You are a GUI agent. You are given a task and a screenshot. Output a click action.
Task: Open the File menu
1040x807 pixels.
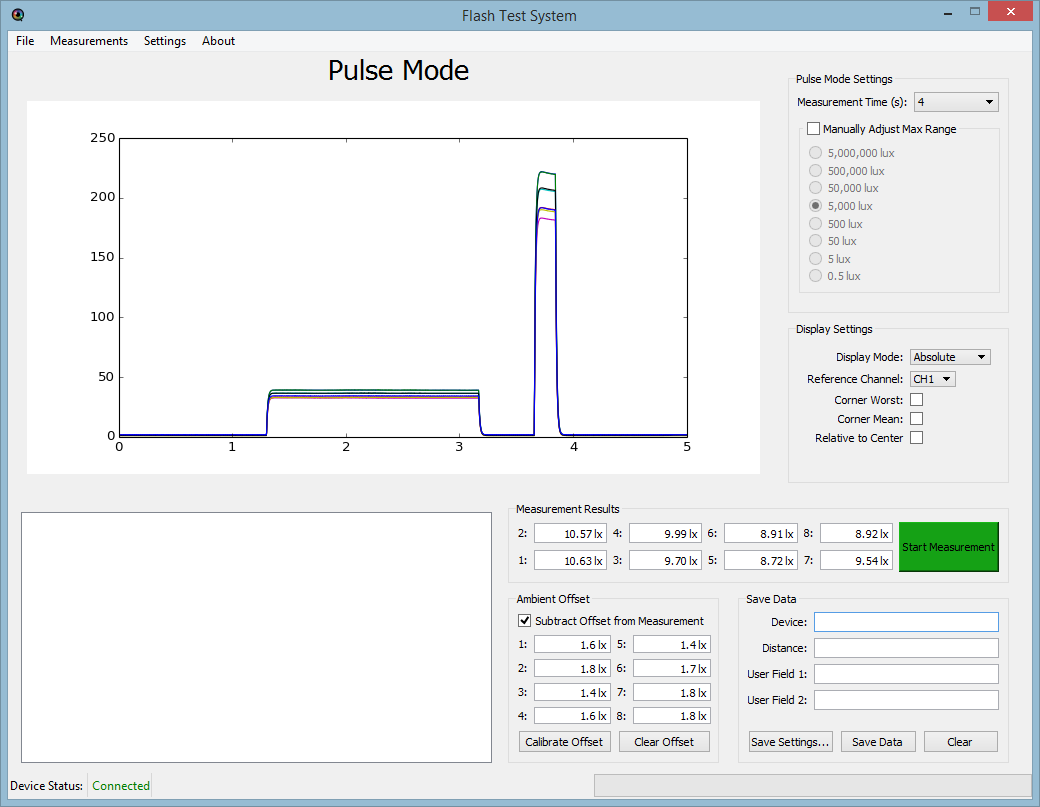tap(25, 41)
